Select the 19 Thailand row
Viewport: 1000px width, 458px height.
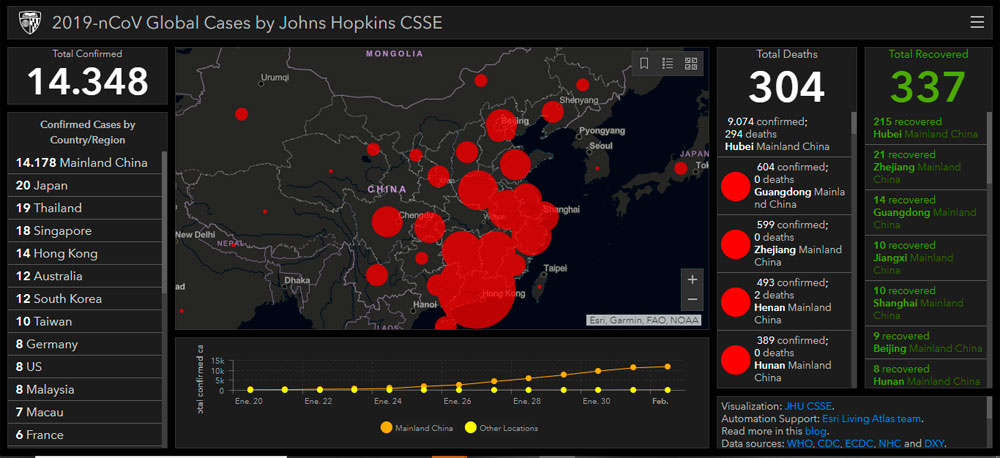tap(84, 208)
